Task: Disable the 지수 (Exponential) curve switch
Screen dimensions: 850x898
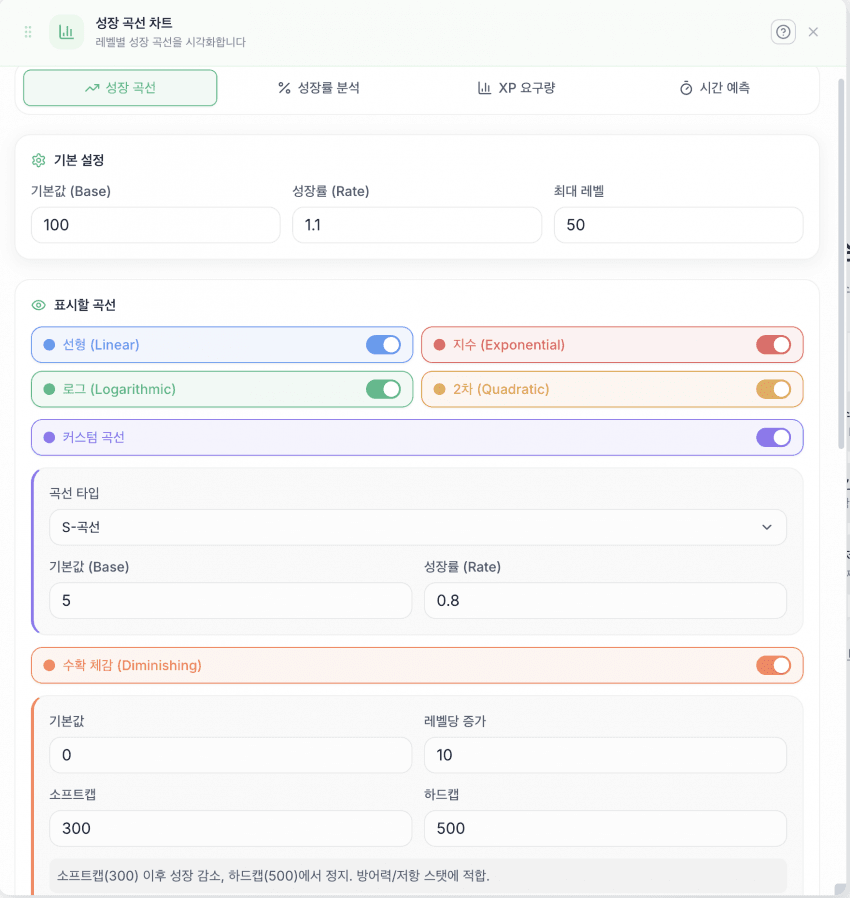Action: point(773,345)
